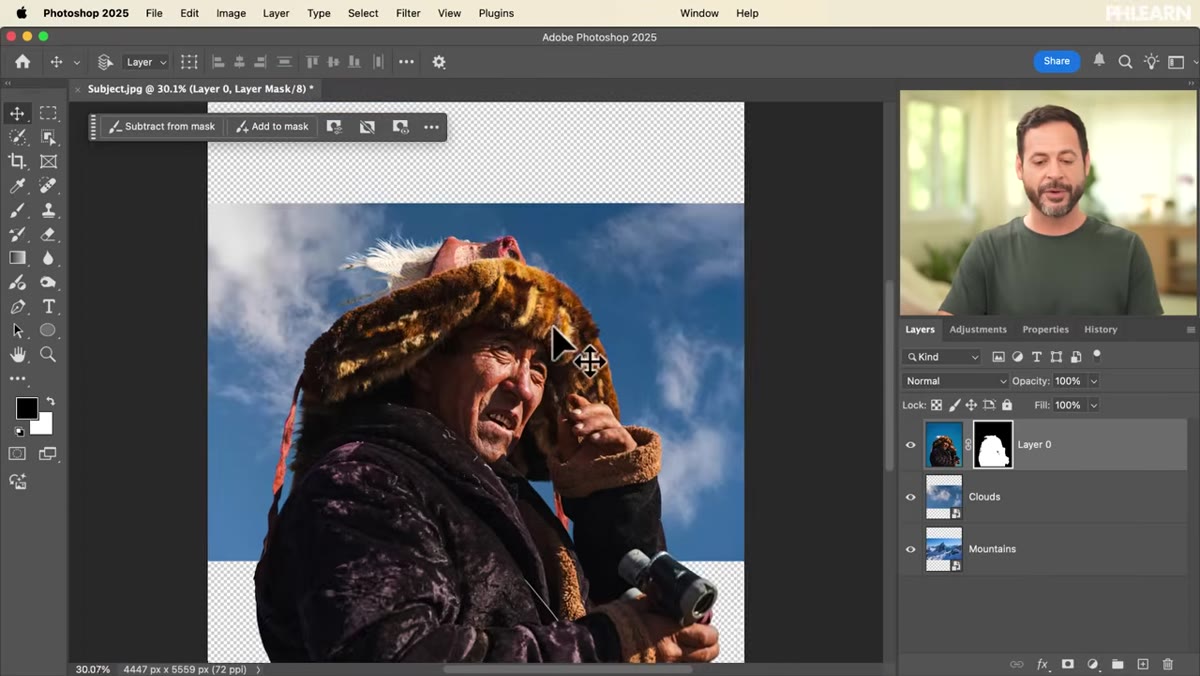This screenshot has height=676, width=1200.
Task: Open the Kind filter dropdown
Action: [942, 357]
